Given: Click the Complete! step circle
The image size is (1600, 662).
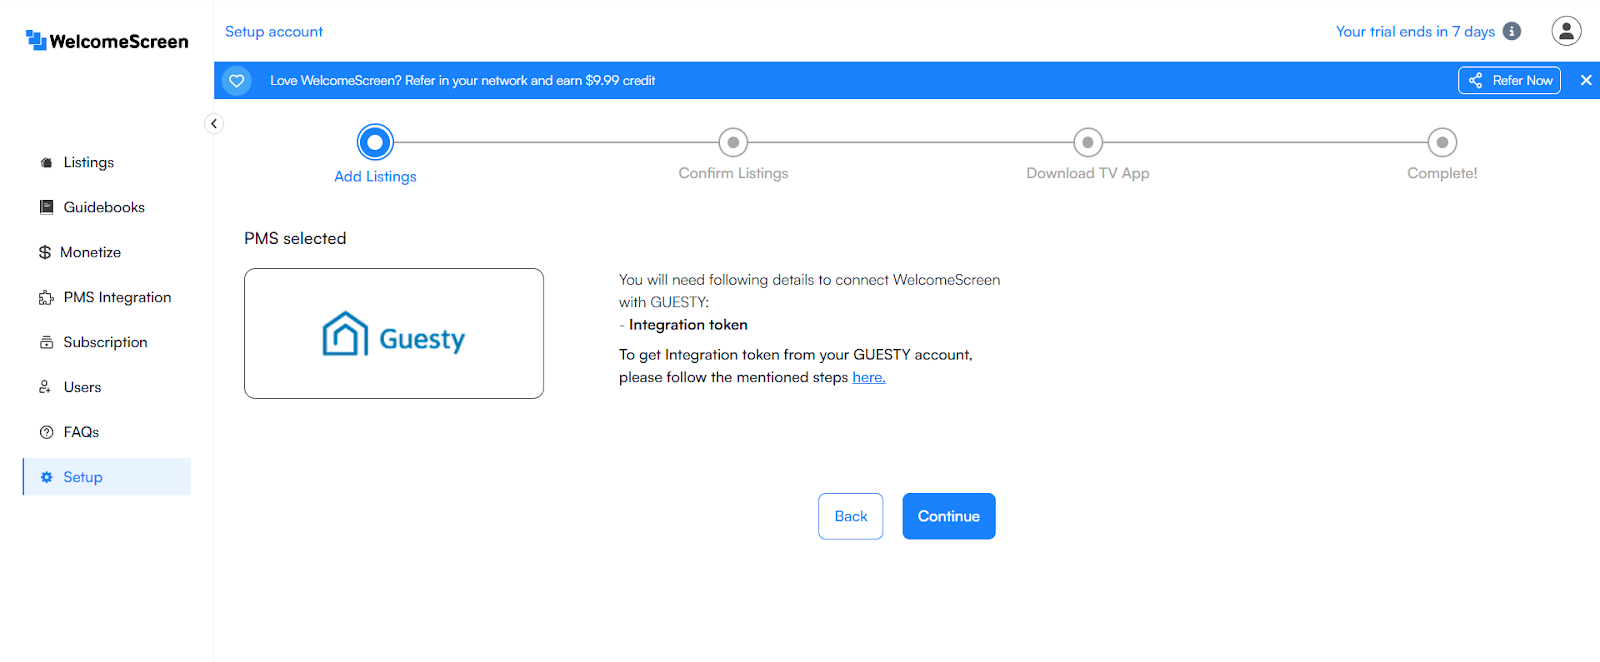Looking at the screenshot, I should click(1442, 142).
